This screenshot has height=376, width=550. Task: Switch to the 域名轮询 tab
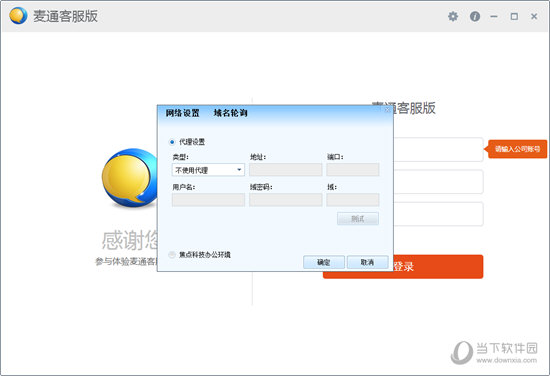click(230, 113)
